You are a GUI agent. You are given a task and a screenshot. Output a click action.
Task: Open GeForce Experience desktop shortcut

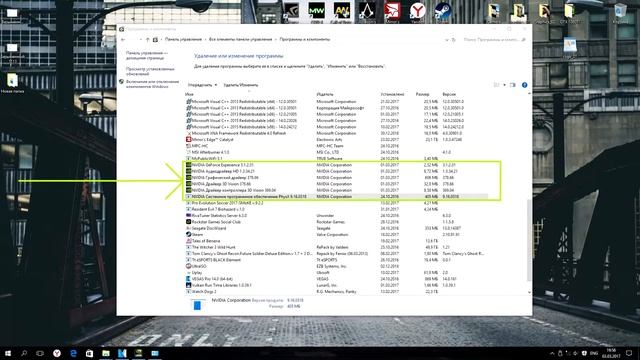coord(291,11)
